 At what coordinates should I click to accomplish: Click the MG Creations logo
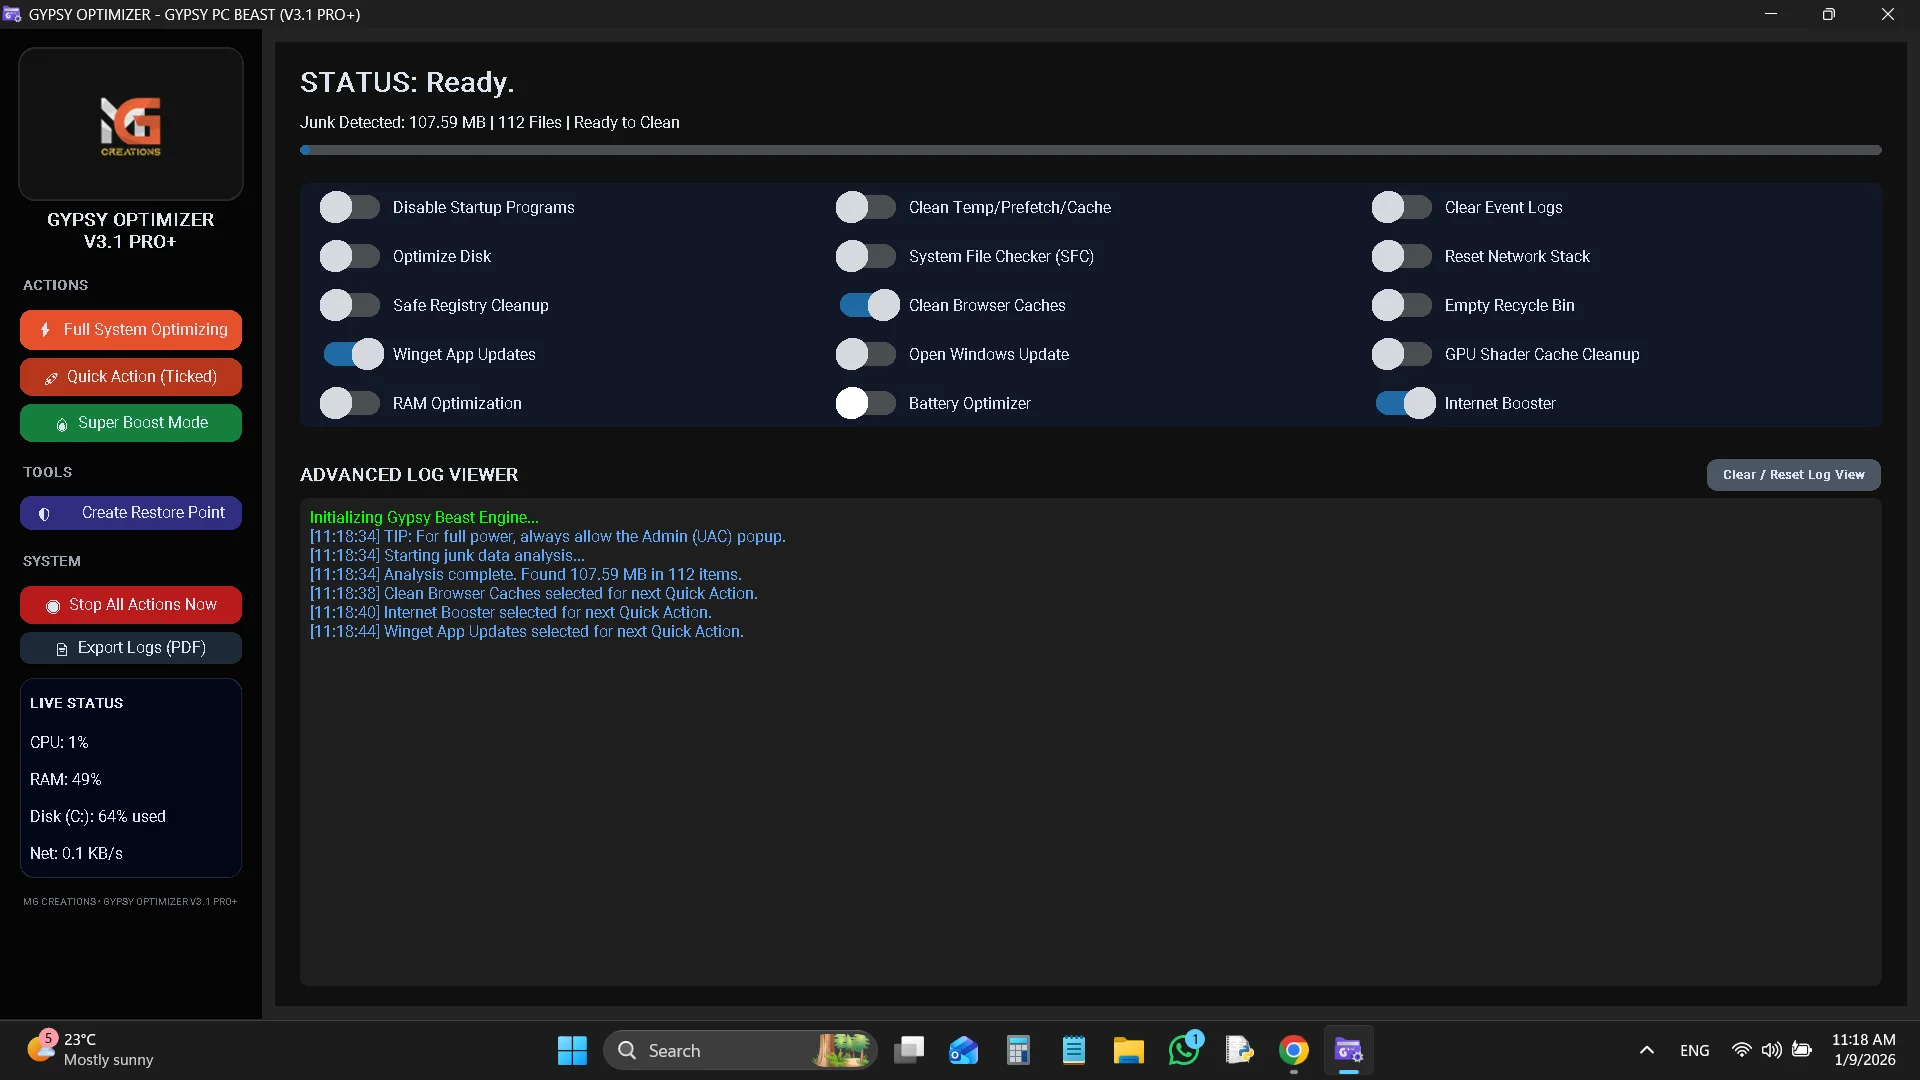[131, 124]
